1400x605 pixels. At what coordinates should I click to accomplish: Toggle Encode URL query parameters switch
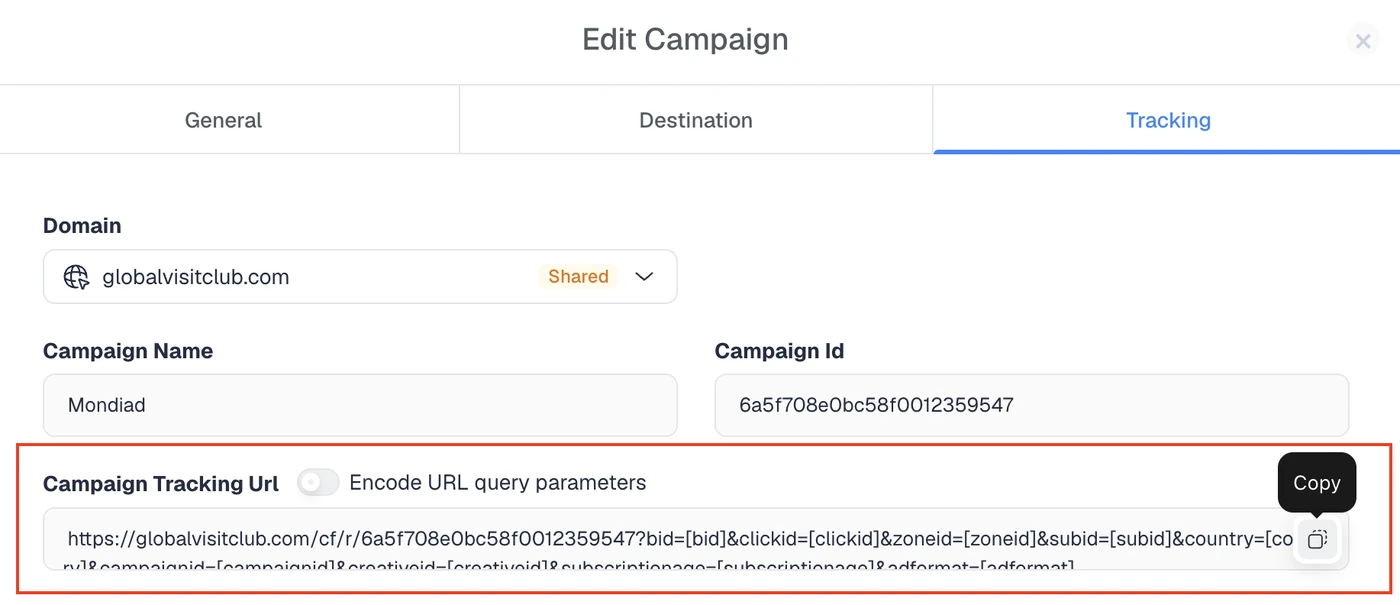tap(318, 483)
